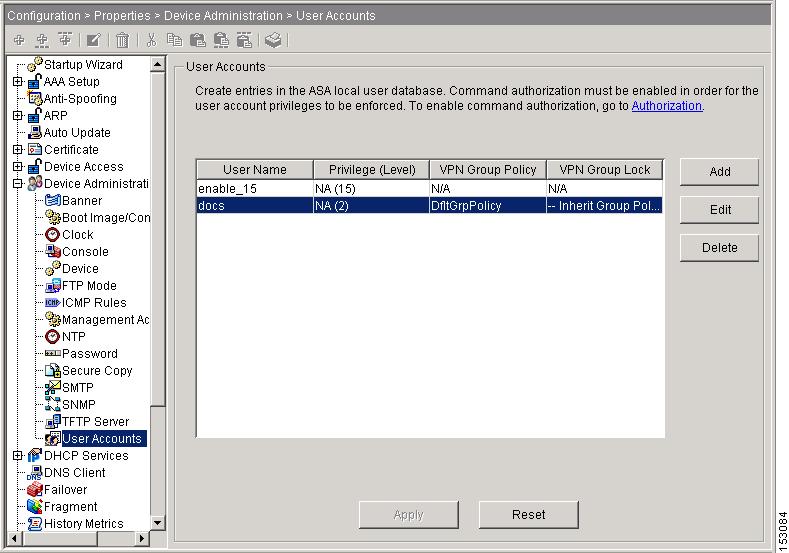Viewport: 789px width, 553px height.
Task: Click tree scrollbar down arrow
Action: tap(157, 523)
